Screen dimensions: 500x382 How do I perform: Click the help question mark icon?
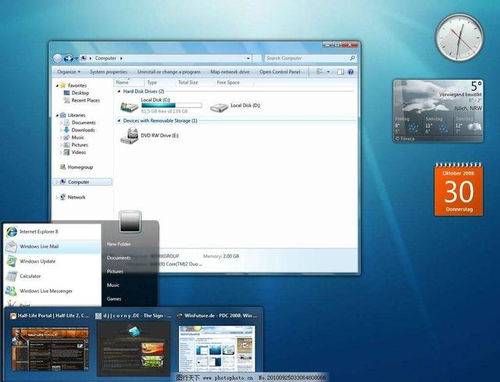[x=351, y=72]
